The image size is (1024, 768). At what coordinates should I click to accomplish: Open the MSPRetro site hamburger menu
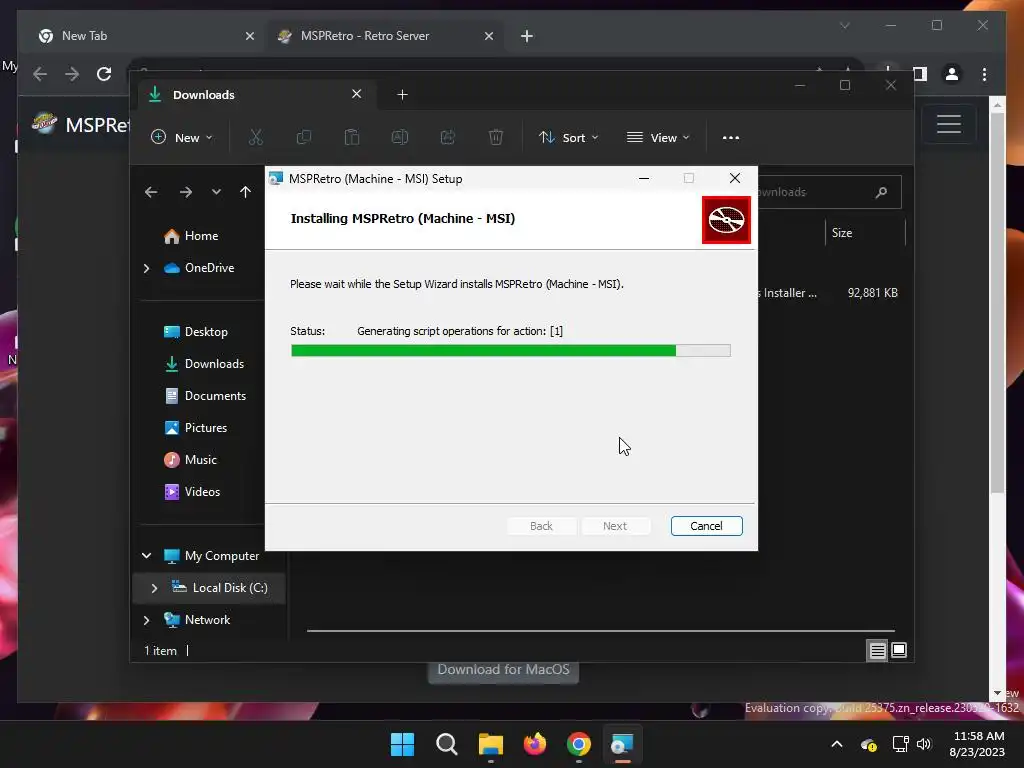(949, 124)
